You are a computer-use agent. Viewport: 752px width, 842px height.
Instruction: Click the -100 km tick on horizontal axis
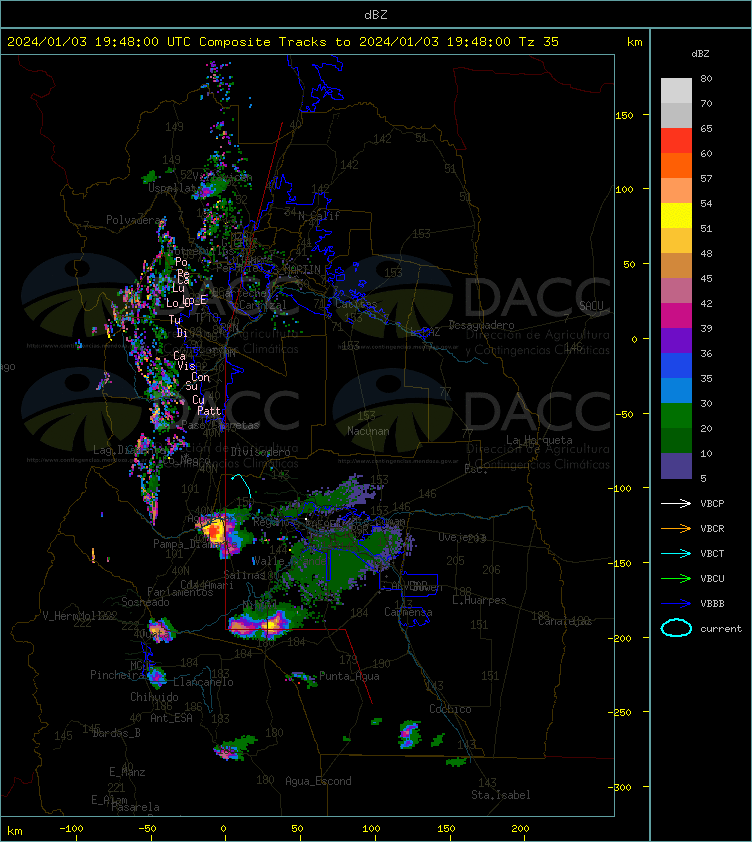click(x=71, y=829)
